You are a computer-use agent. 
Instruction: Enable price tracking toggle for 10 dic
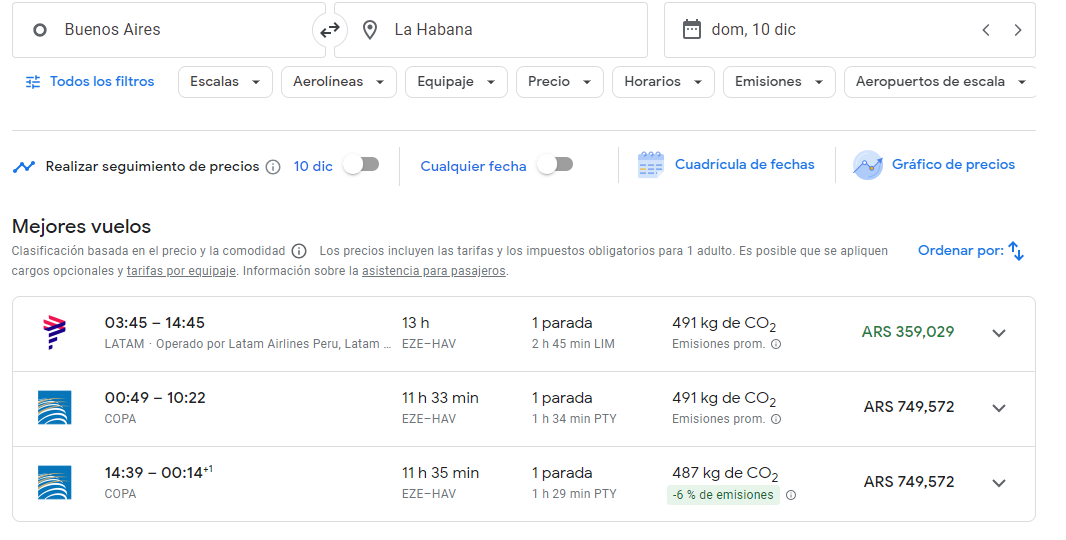361,165
